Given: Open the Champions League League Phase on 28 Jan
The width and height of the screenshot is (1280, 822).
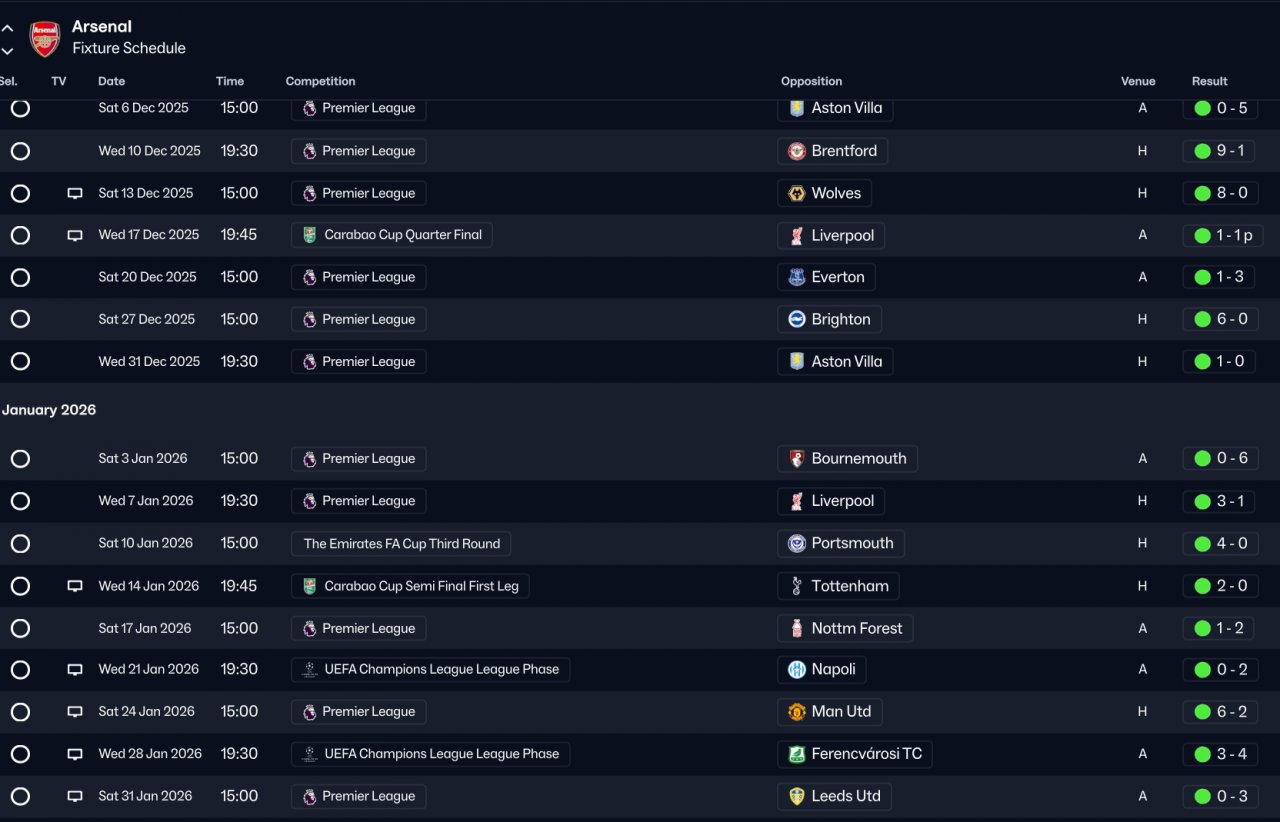Looking at the screenshot, I should click(x=430, y=754).
